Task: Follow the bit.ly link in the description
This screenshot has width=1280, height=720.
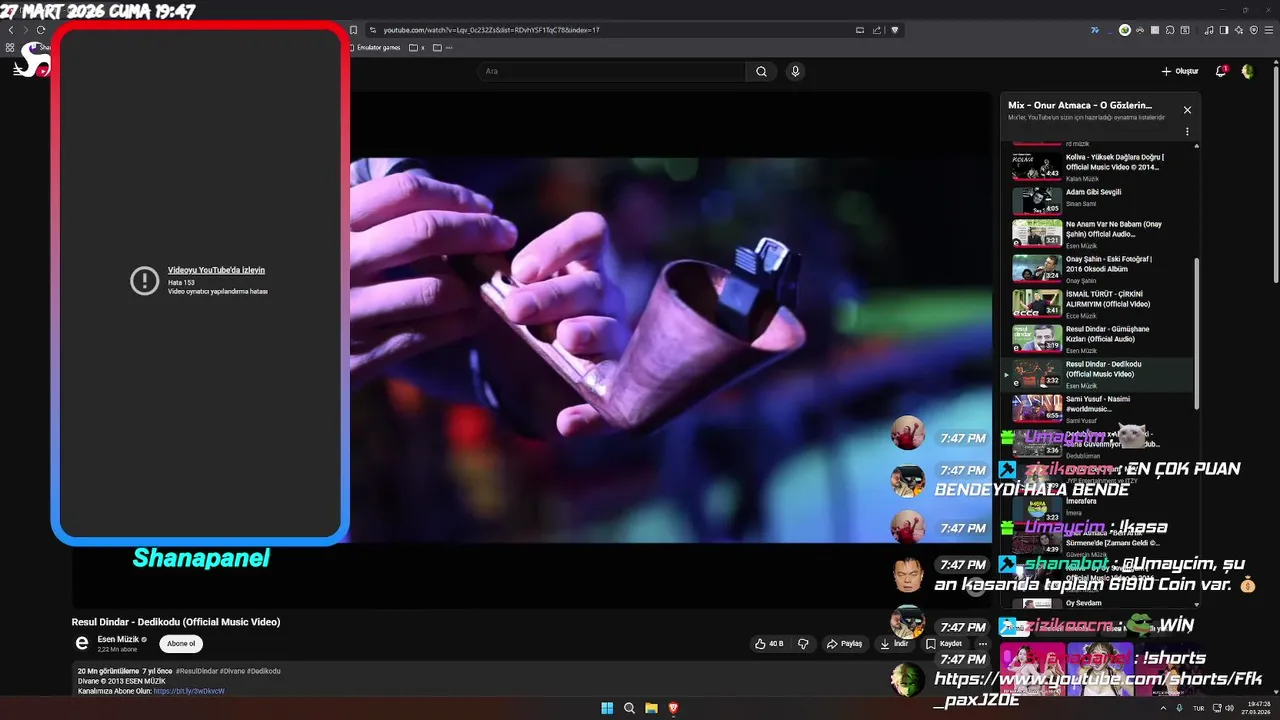Action: (x=189, y=691)
